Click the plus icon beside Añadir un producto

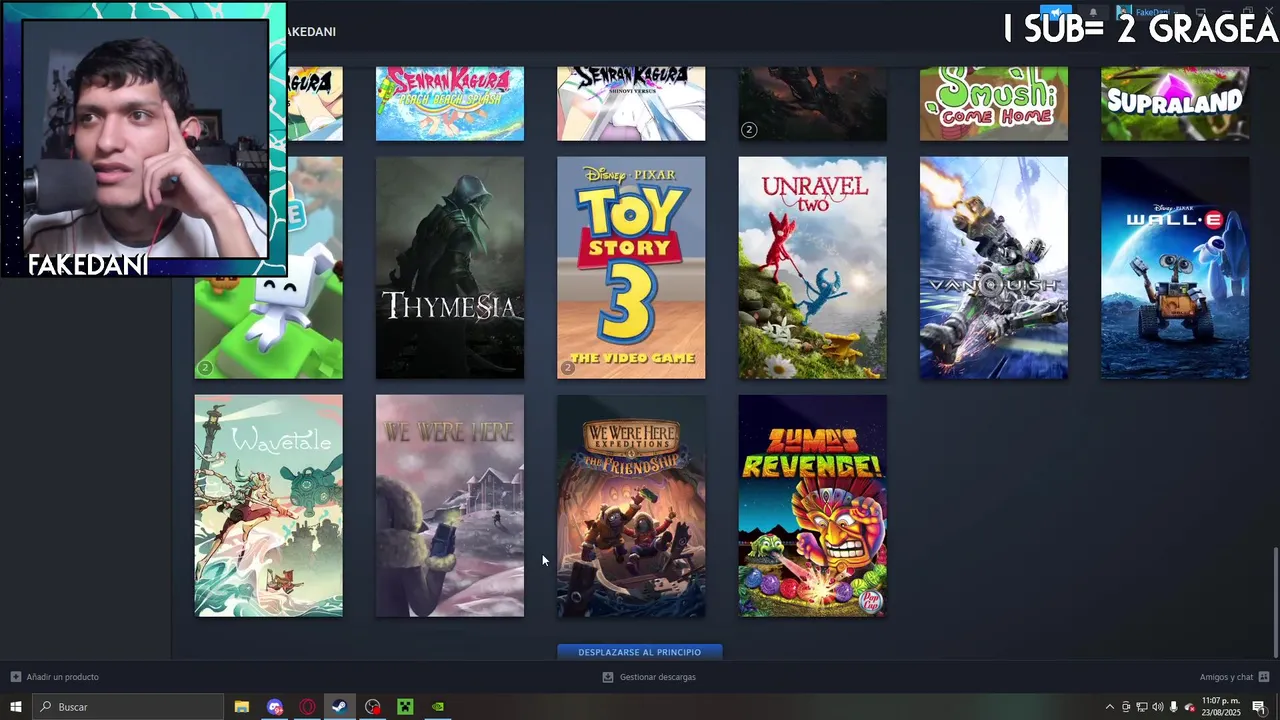(15, 677)
